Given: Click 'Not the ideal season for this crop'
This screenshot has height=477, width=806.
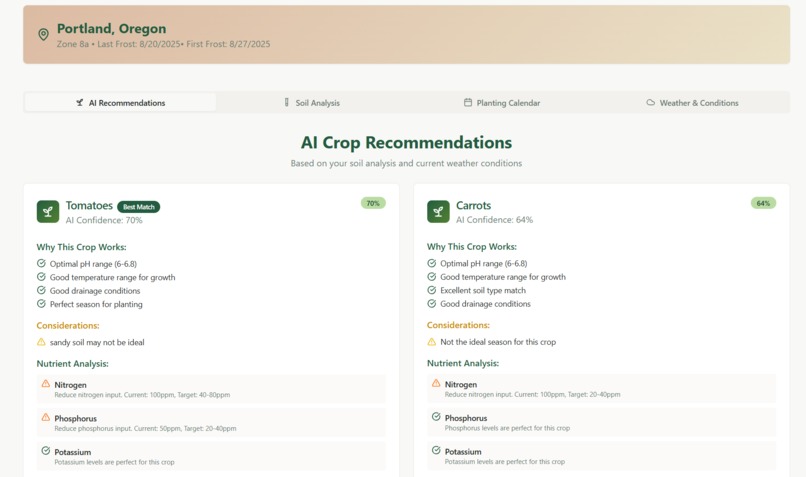Looking at the screenshot, I should pos(498,342).
